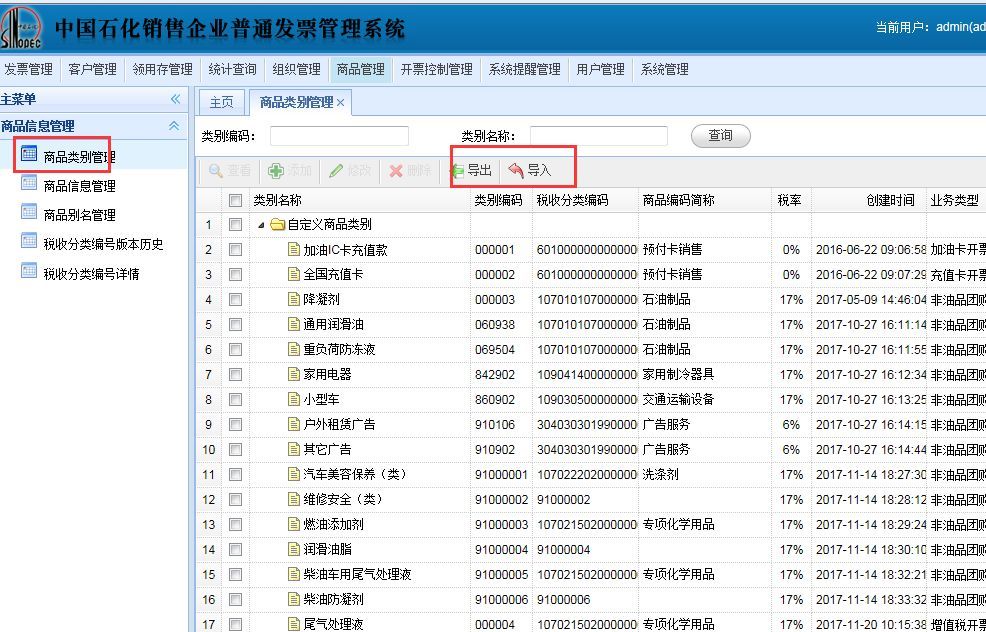Click document icon beside 润滑油脂
Image resolution: width=986 pixels, height=632 pixels.
[294, 549]
